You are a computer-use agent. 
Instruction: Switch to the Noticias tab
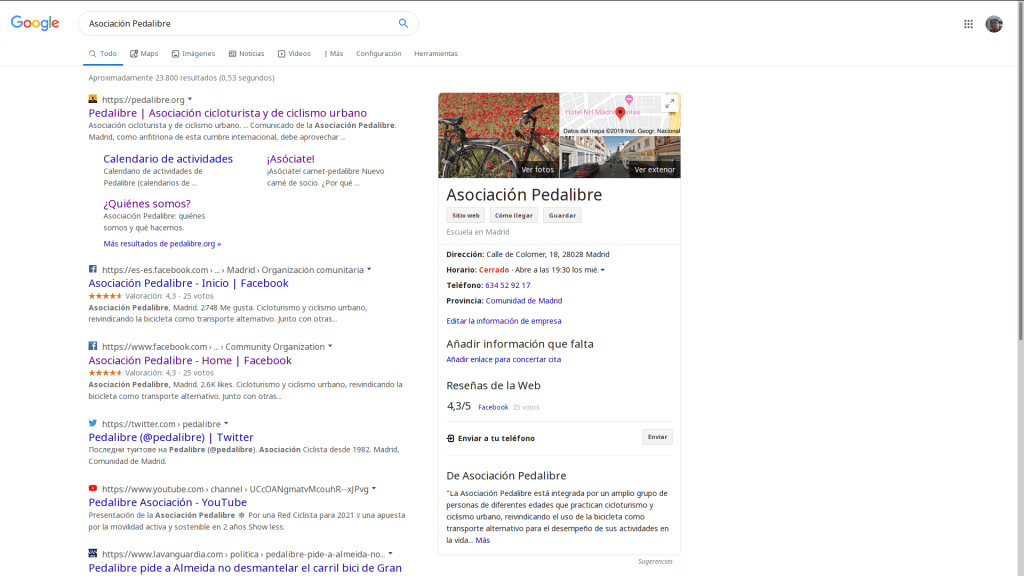pyautogui.click(x=246, y=54)
